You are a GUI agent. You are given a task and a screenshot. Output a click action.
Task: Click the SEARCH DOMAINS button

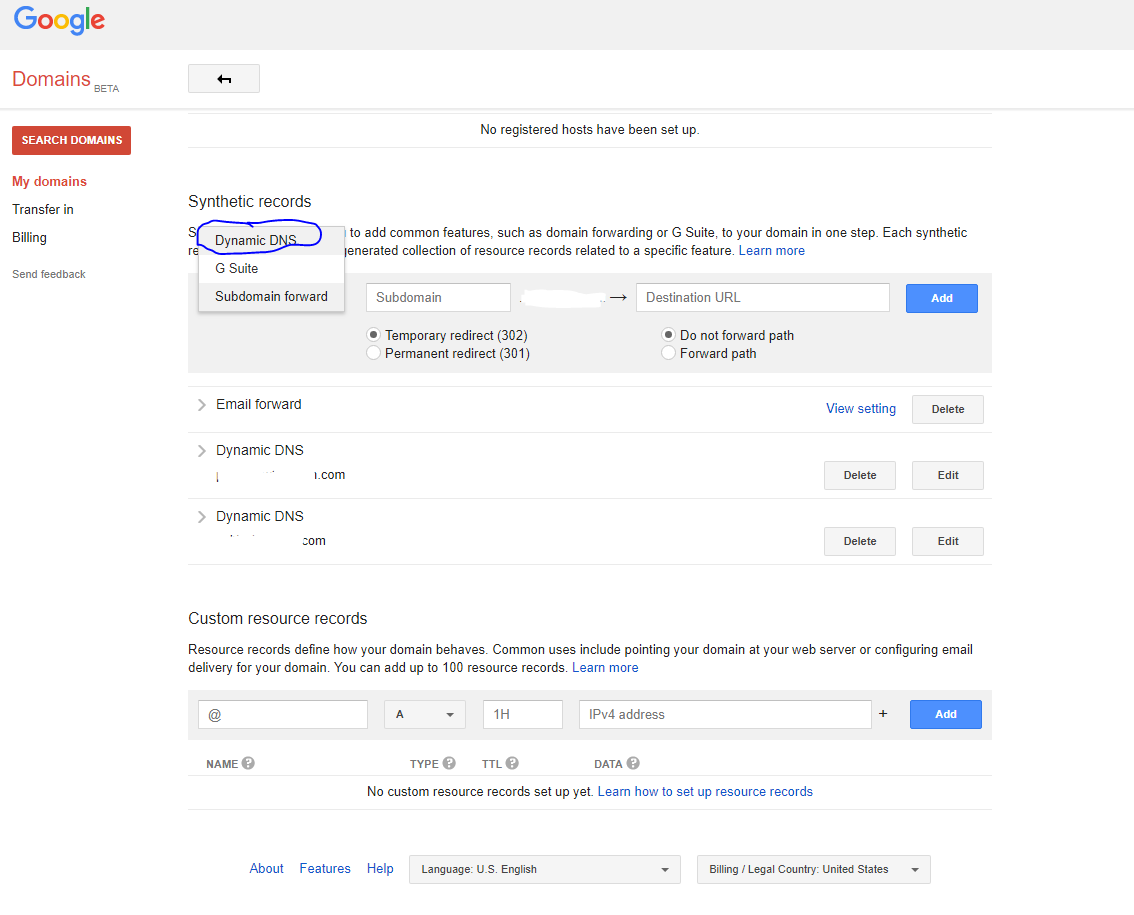click(x=72, y=140)
